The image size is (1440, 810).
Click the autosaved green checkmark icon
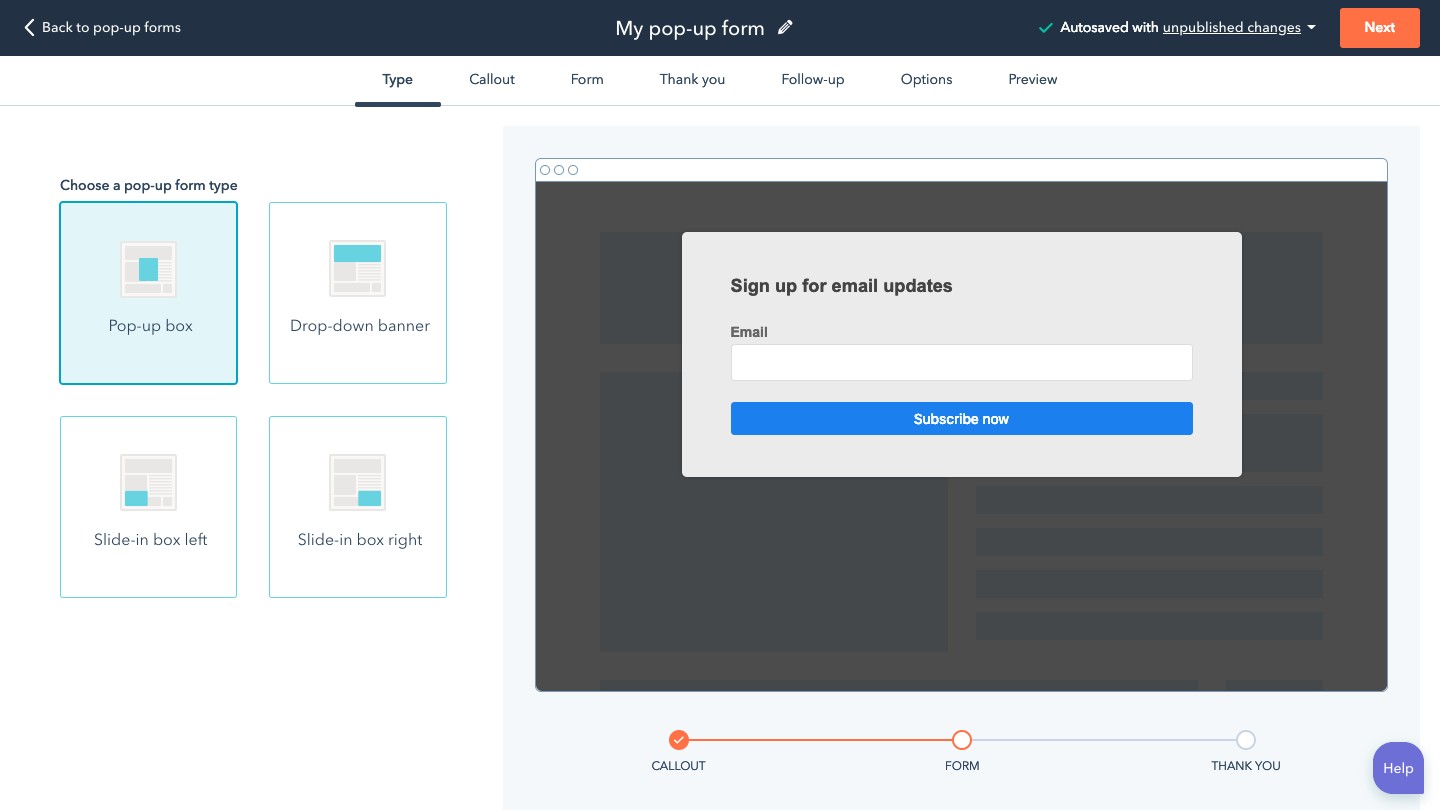pyautogui.click(x=1045, y=28)
